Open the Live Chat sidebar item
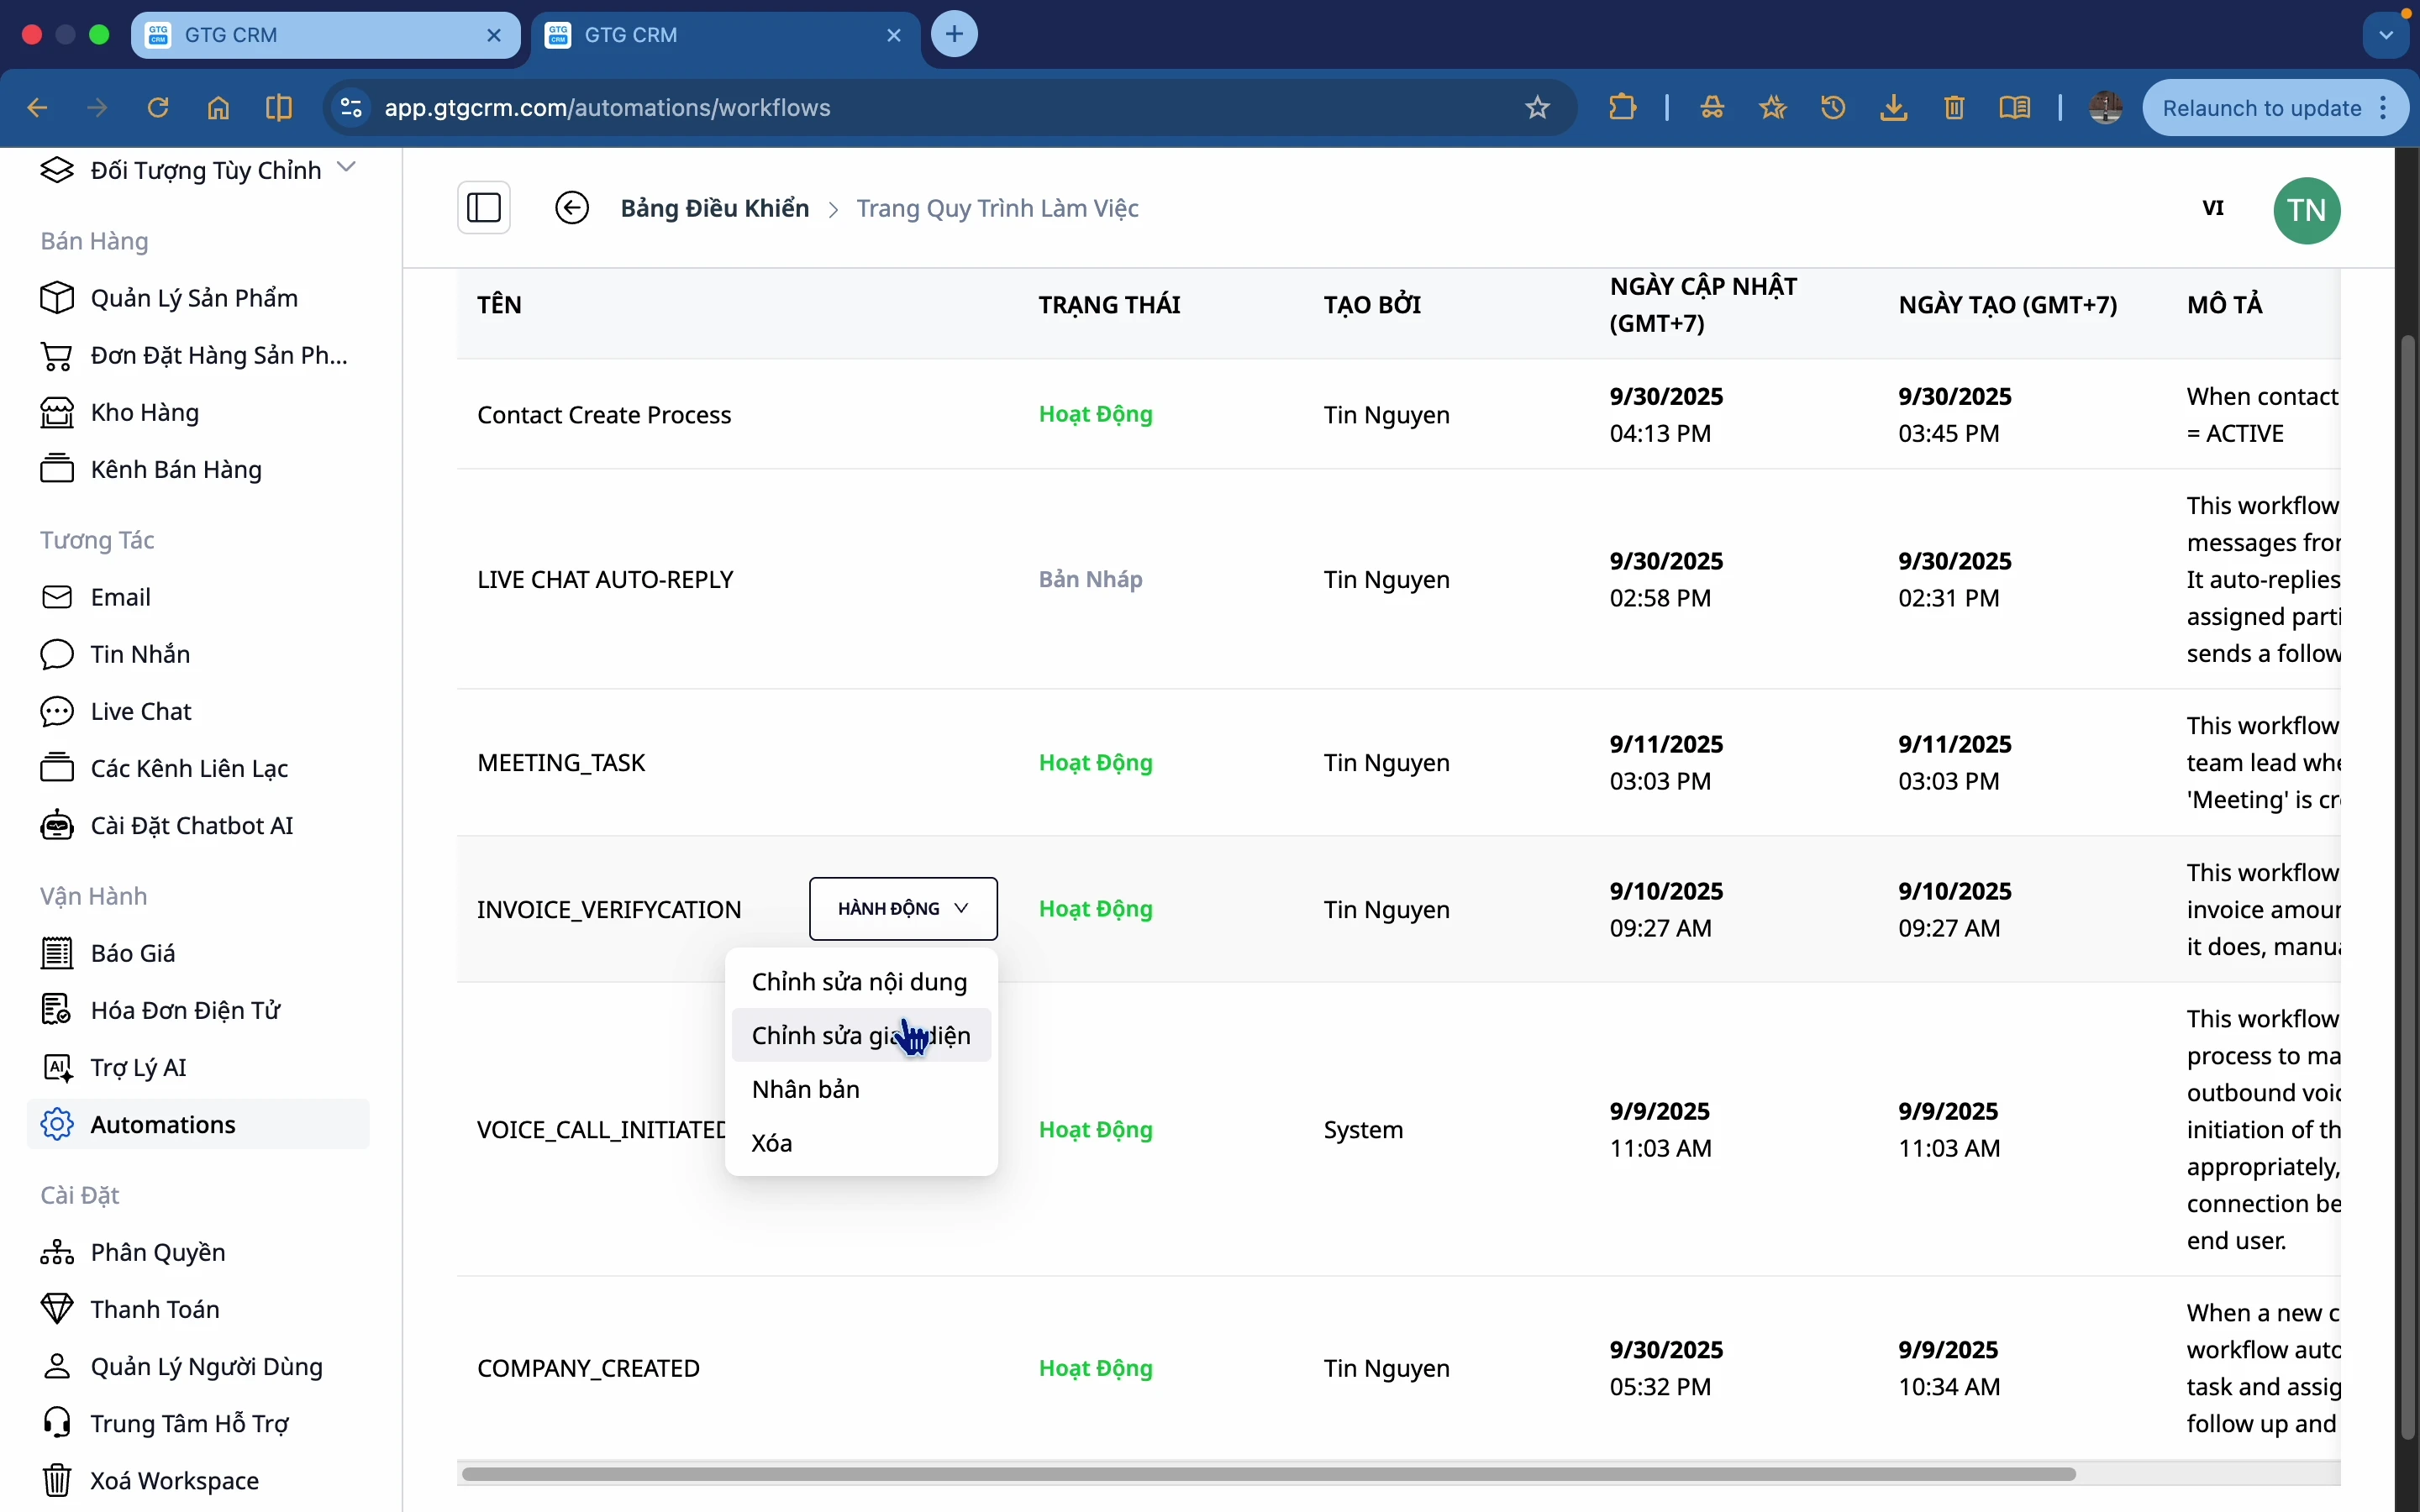The image size is (2420, 1512). (140, 711)
